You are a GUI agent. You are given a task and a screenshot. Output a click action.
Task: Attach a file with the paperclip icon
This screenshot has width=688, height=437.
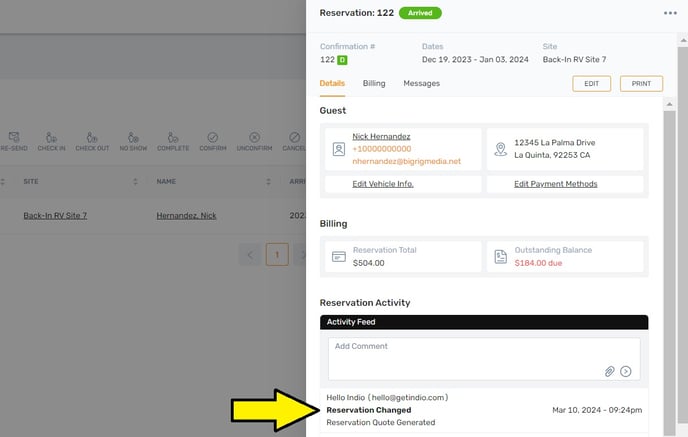click(x=609, y=372)
